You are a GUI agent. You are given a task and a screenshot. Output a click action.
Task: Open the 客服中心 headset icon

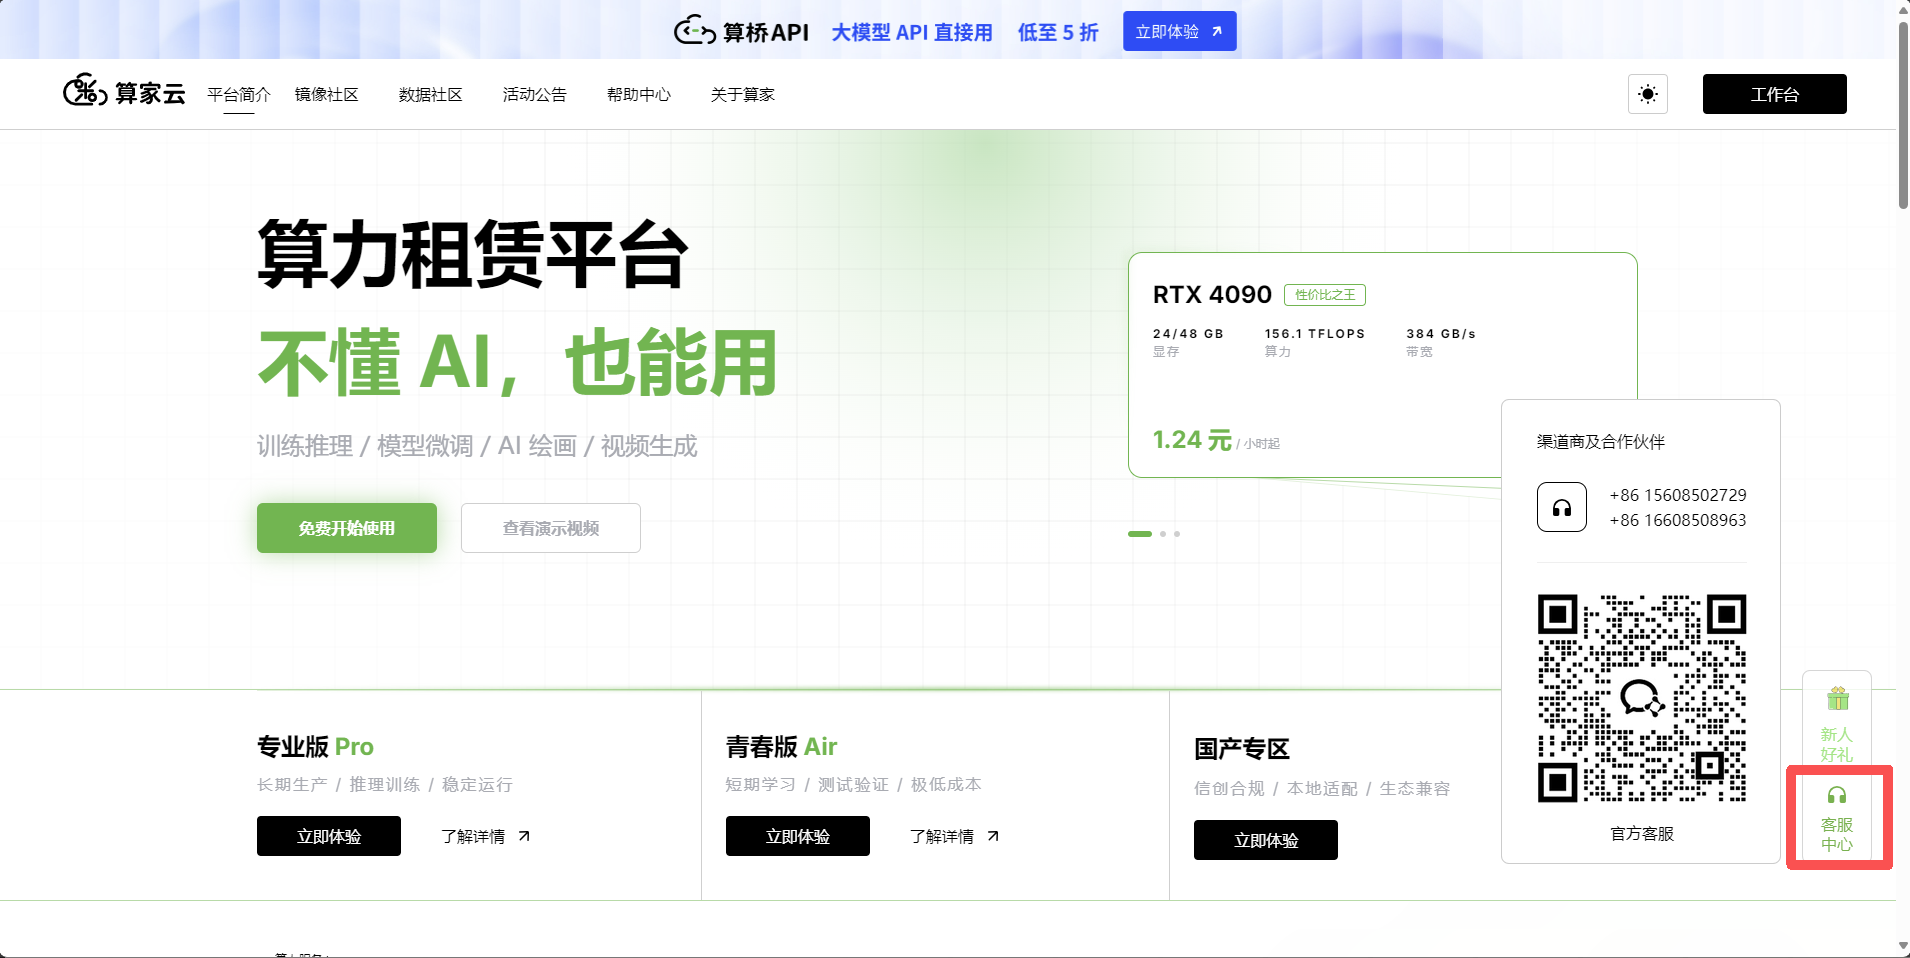(1837, 796)
